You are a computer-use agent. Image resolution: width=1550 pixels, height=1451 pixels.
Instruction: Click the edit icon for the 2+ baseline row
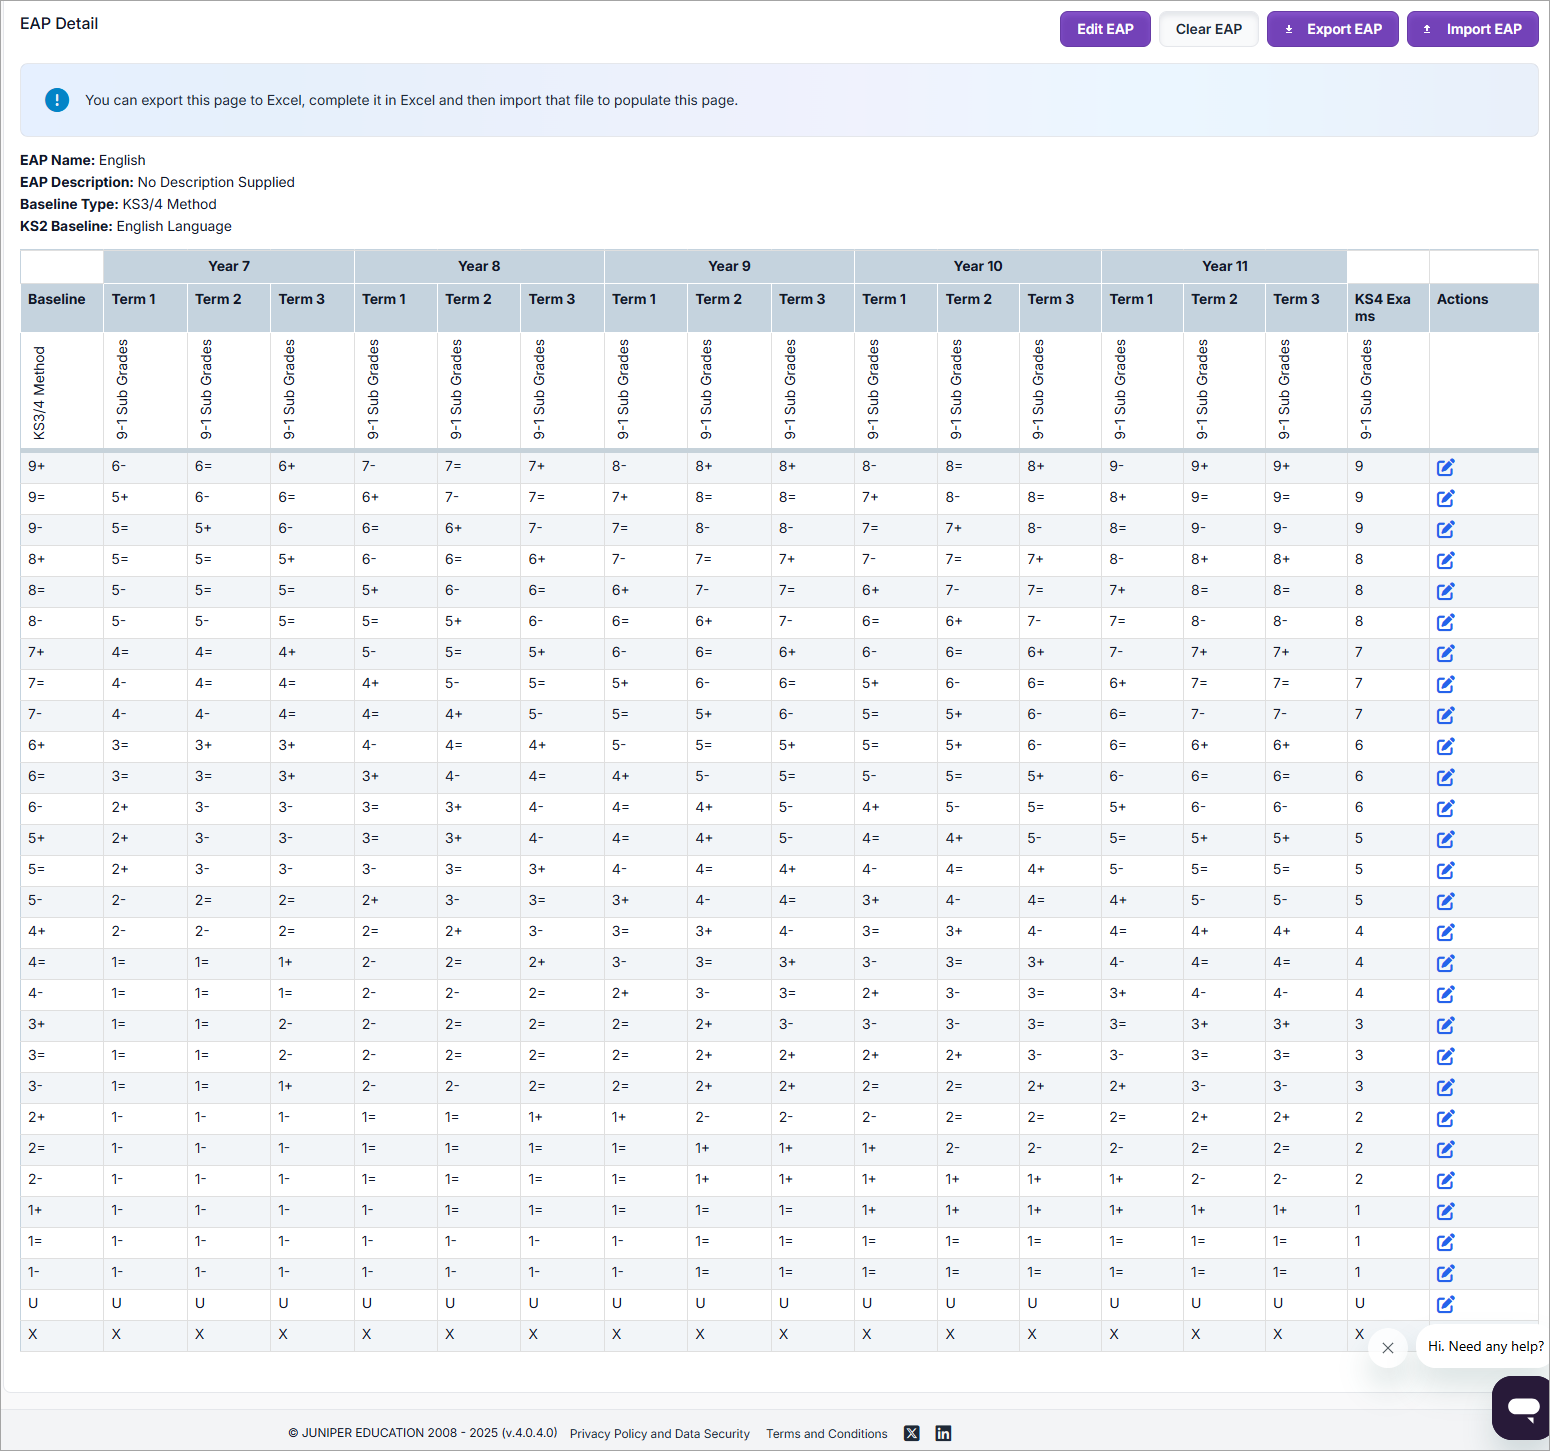point(1445,1118)
